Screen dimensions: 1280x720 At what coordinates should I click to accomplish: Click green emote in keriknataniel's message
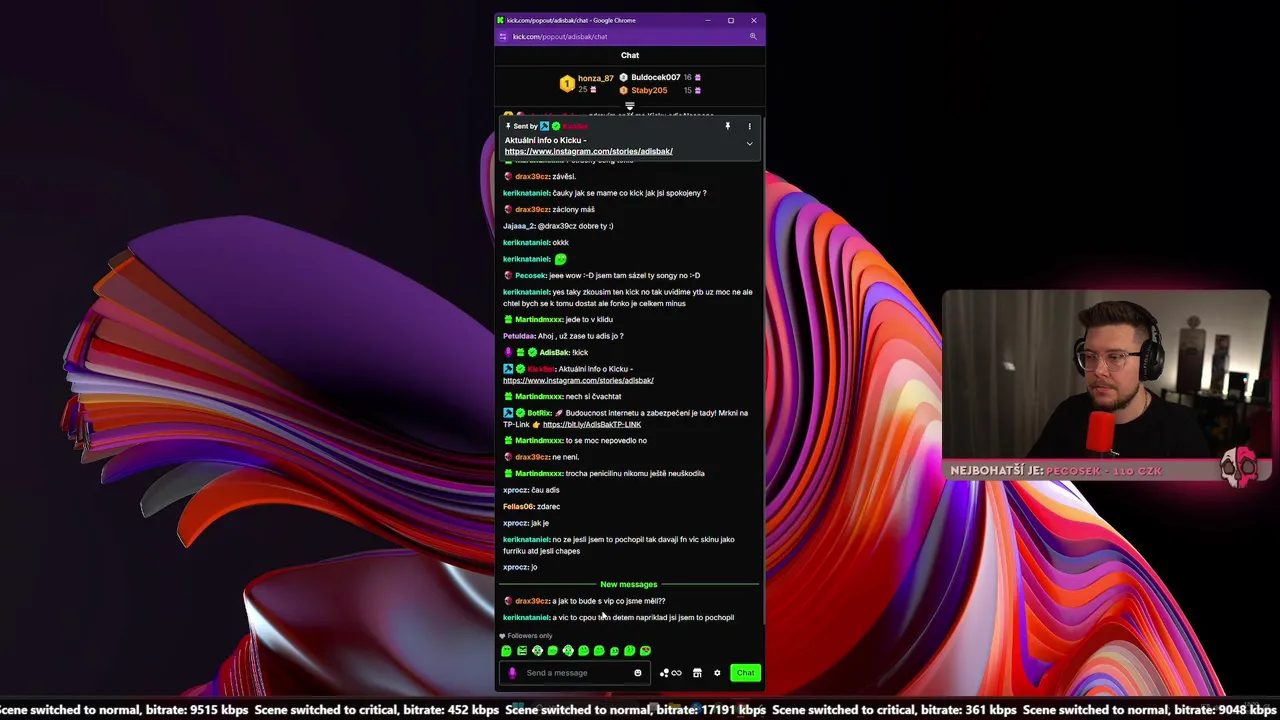point(560,259)
